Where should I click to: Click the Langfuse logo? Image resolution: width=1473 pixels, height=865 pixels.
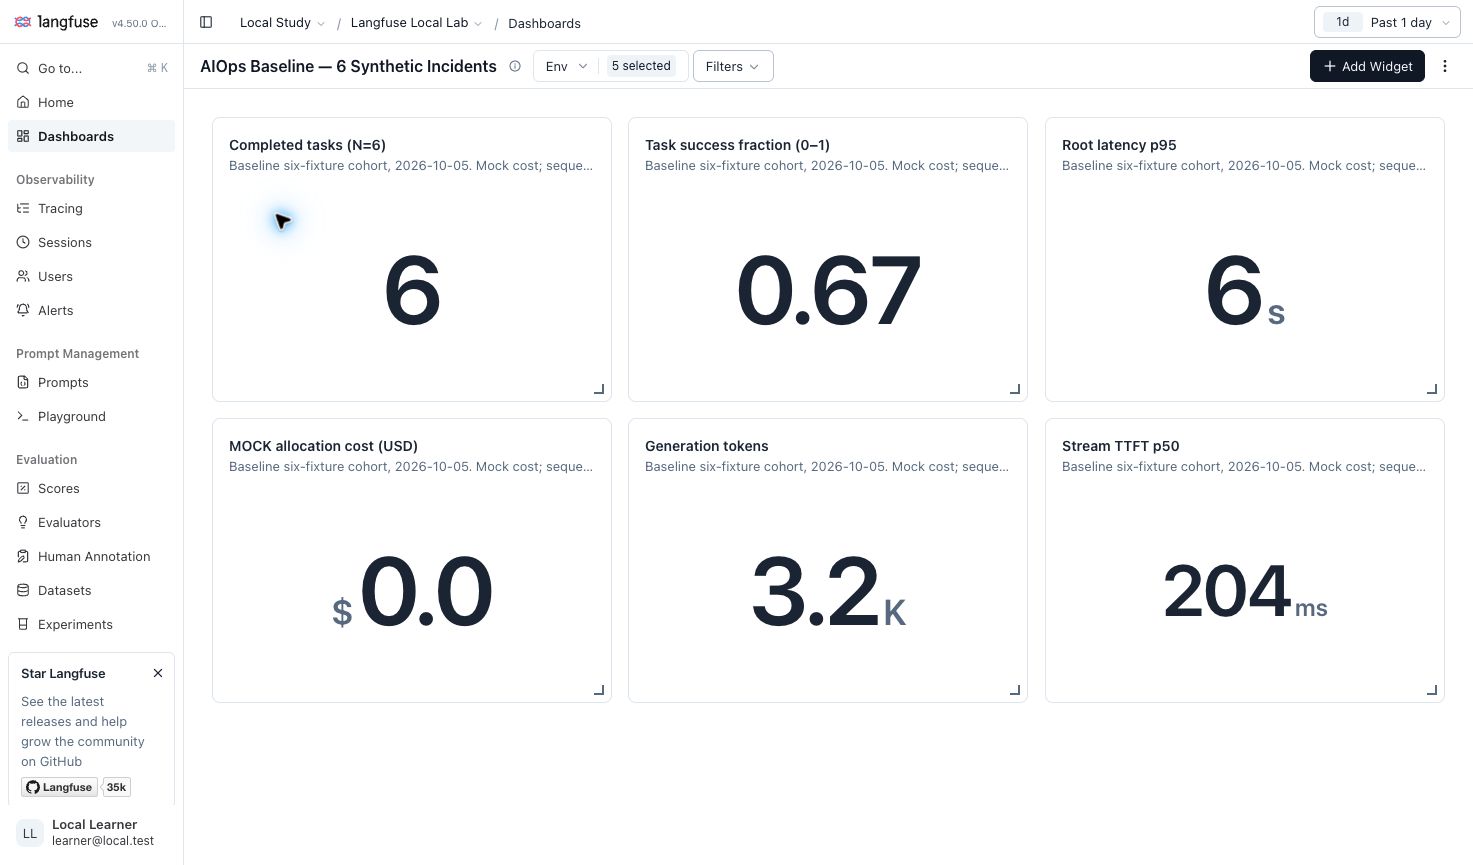(x=56, y=22)
